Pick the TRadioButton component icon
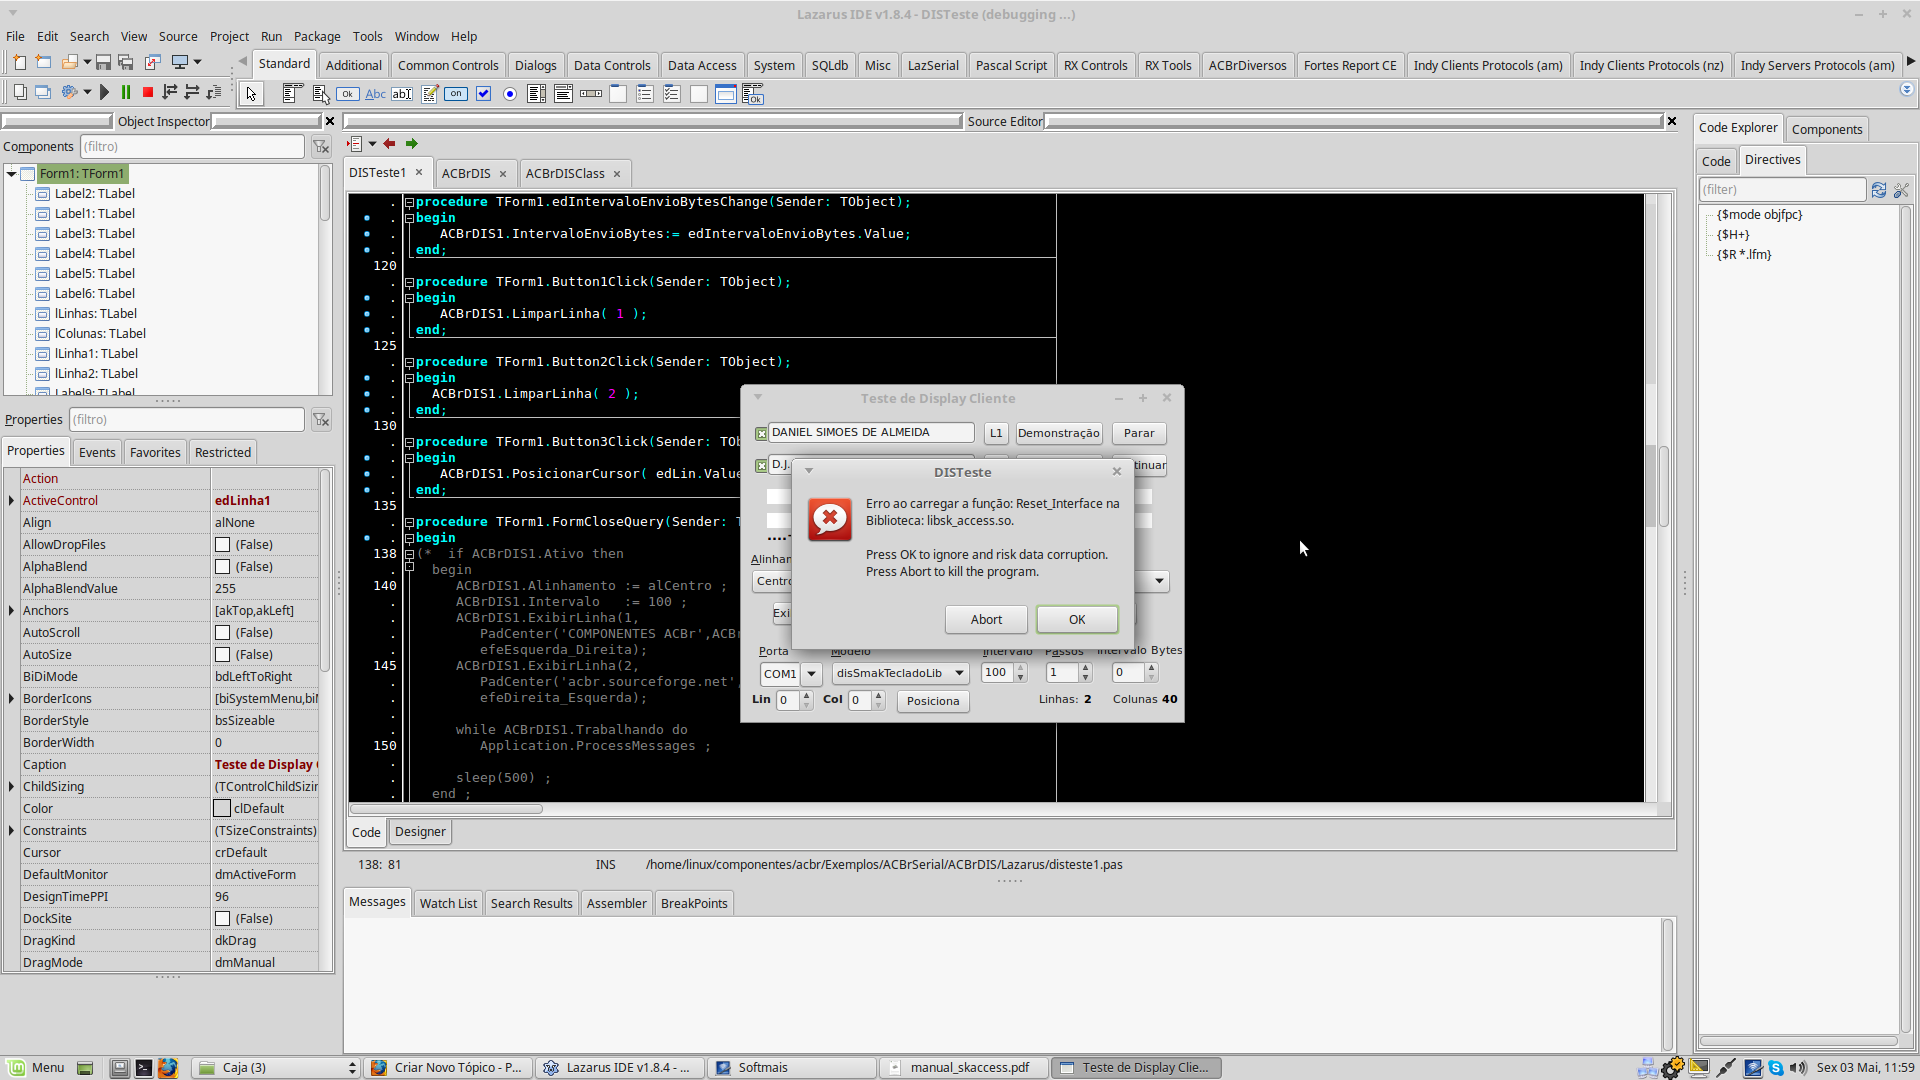Screen dimensions: 1920x1080 [x=510, y=94]
